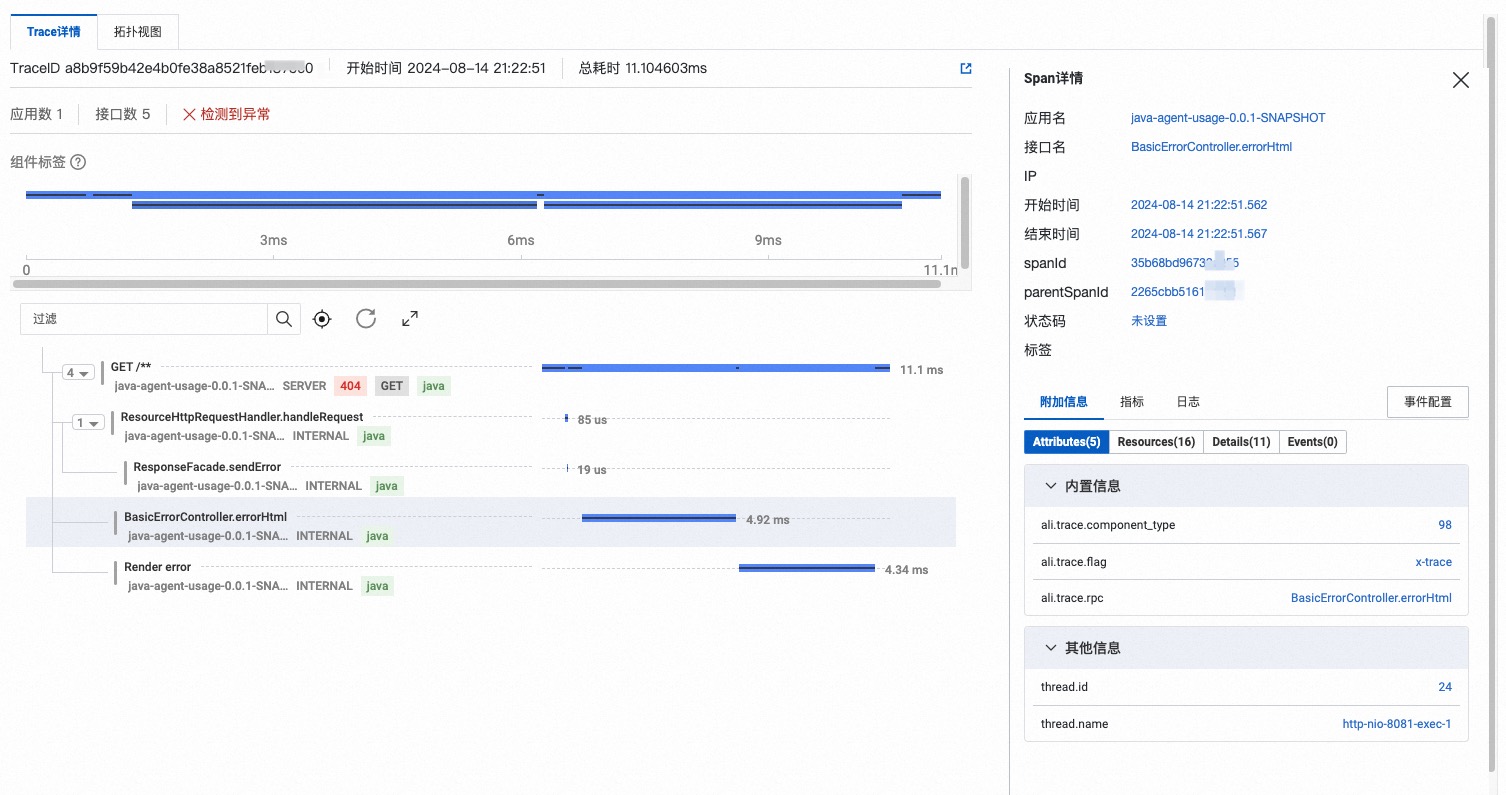Screen dimensions: 1506x795
Task: Click the 11.1 ms GET span bar
Action: 716,368
